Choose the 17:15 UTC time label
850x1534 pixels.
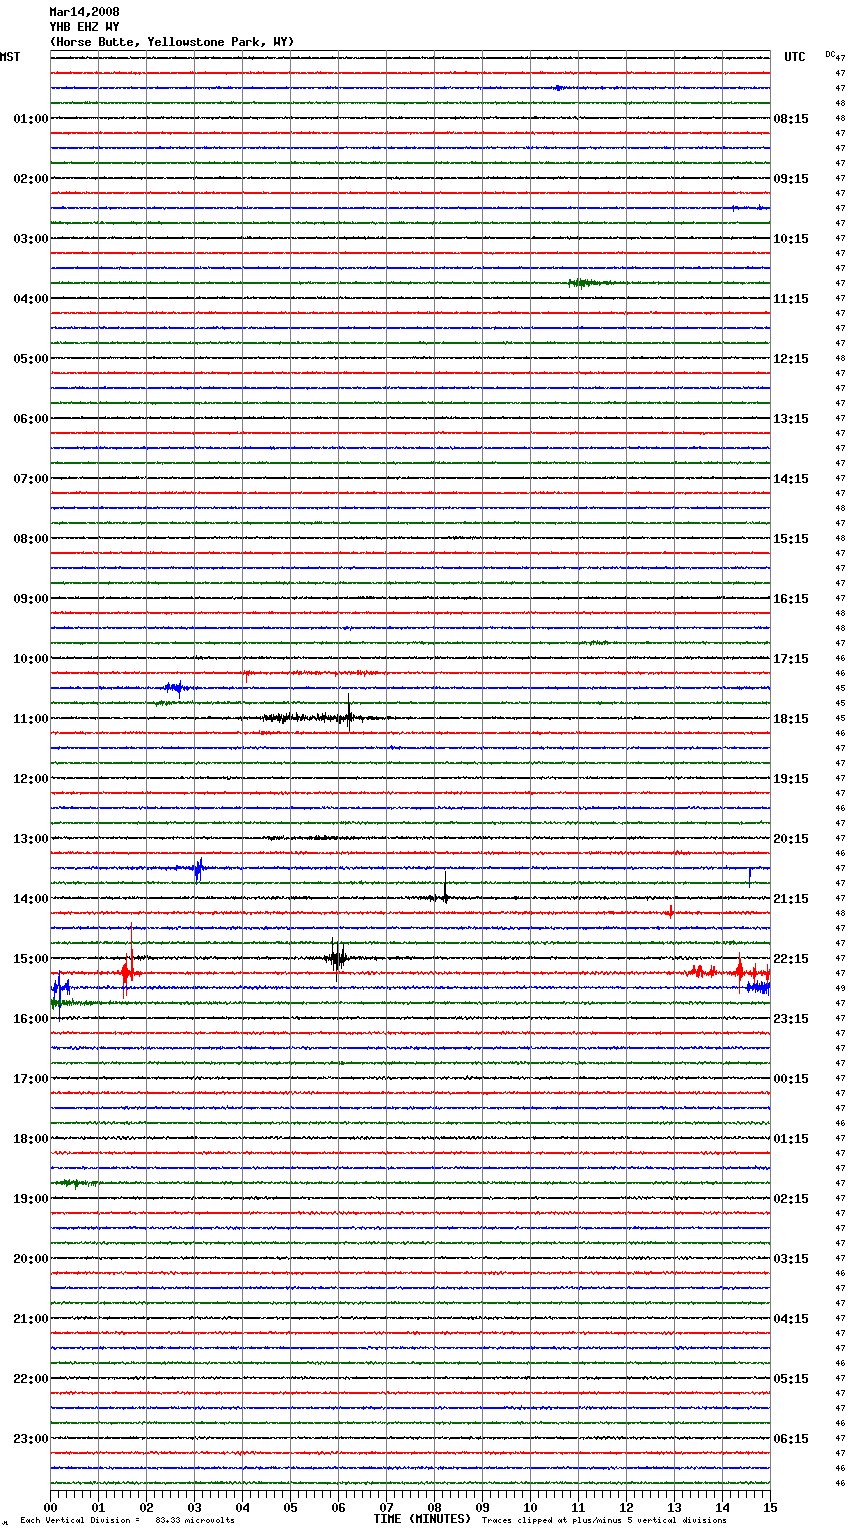[791, 659]
